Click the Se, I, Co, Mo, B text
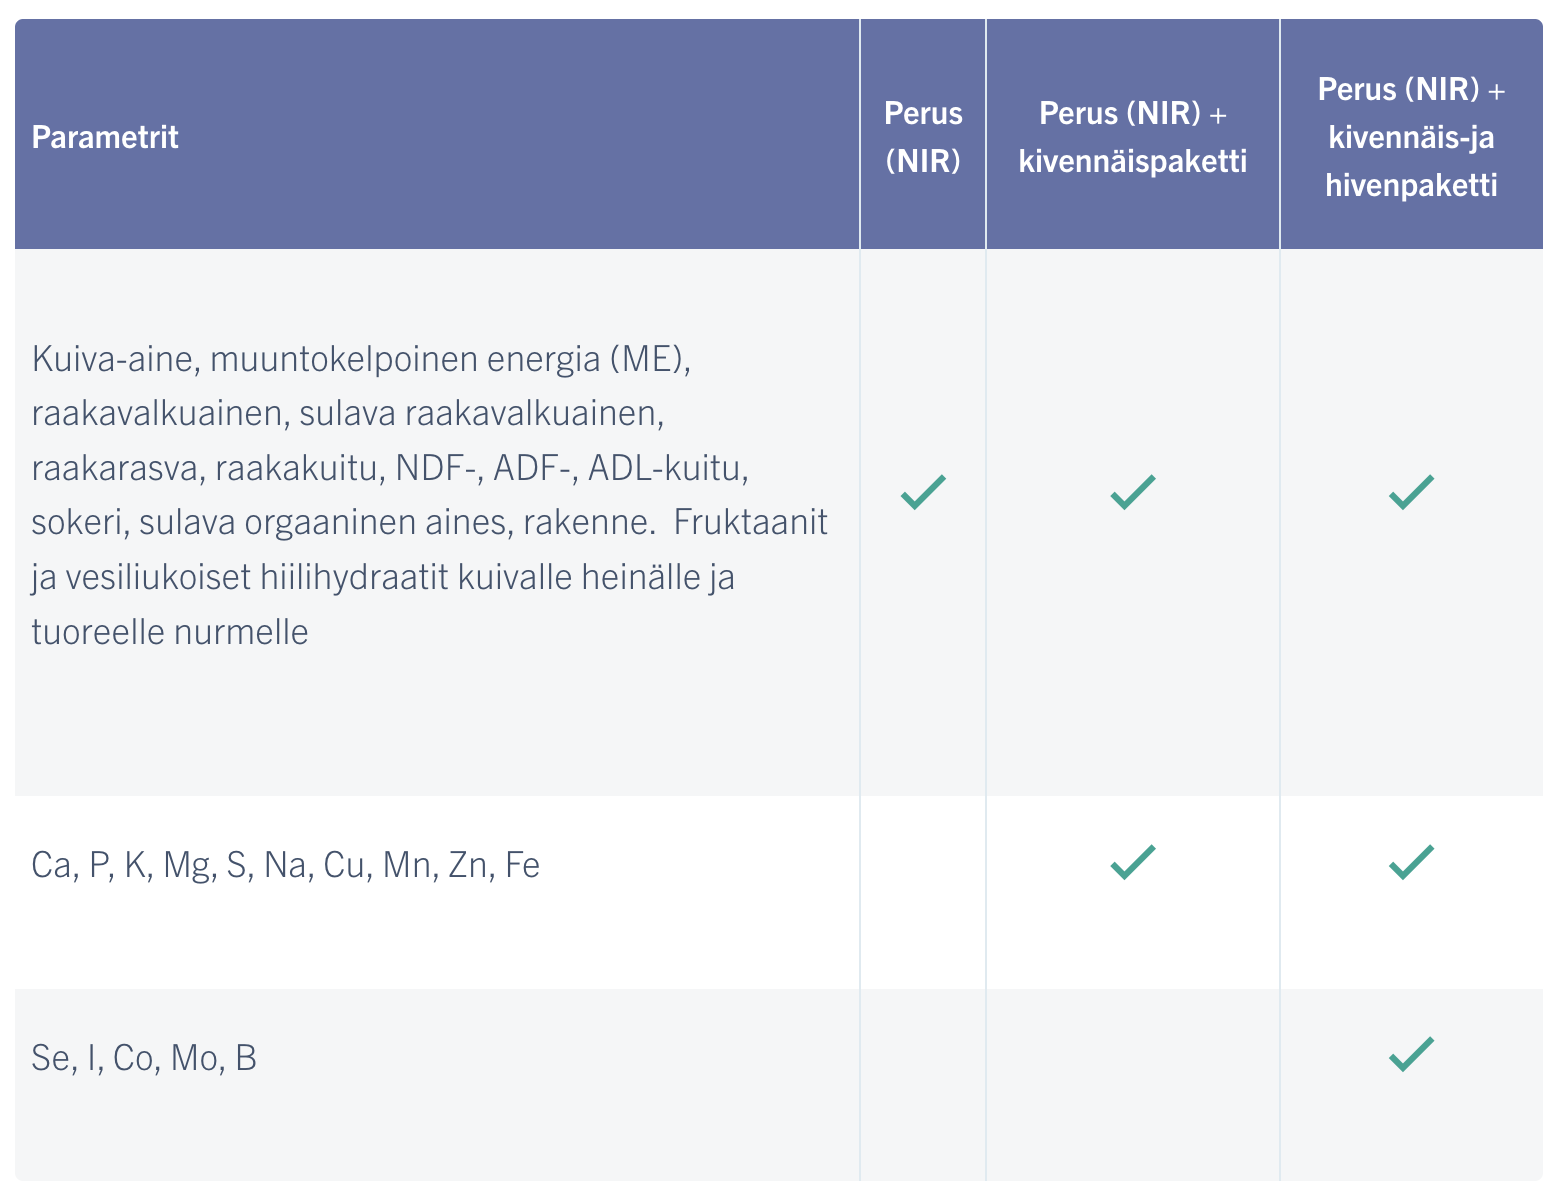This screenshot has width=1562, height=1202. tap(144, 1058)
